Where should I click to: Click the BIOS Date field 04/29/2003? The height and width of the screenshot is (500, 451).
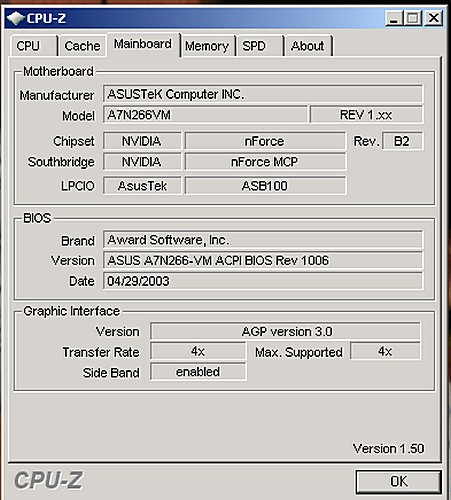point(263,281)
